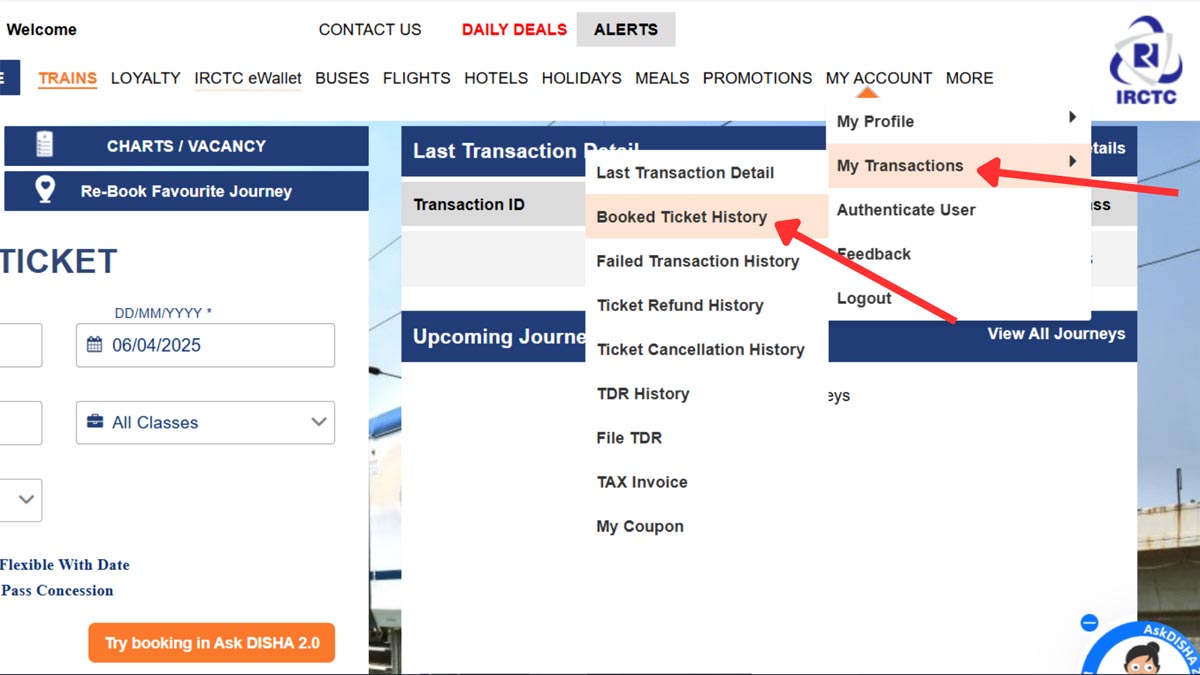1200x675 pixels.
Task: Click the blue minimize circle above AskDISHA
Action: (1088, 622)
